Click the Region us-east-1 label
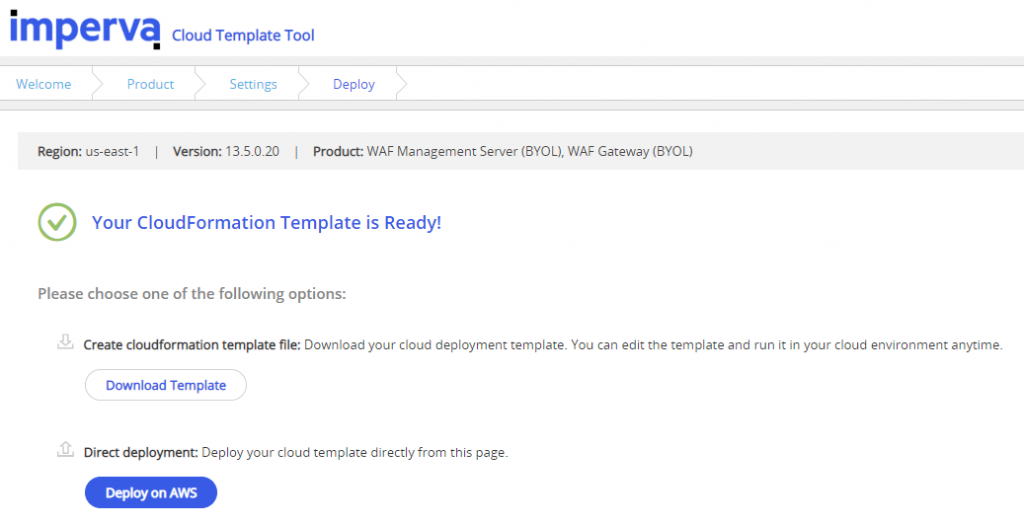The image size is (1024, 525). 88,152
